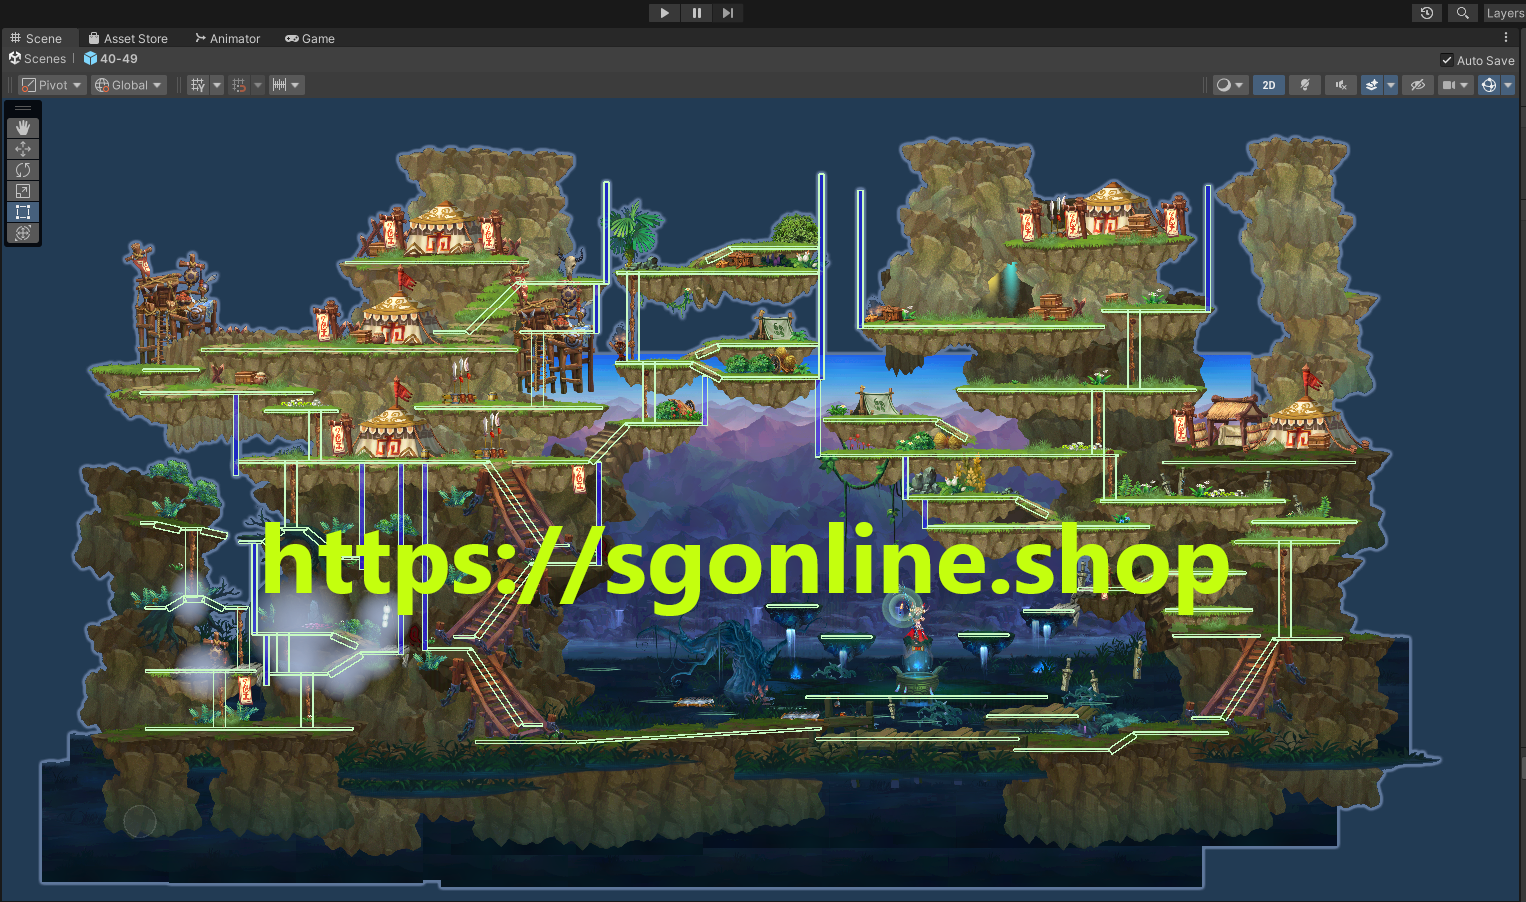Expand the scene effects options arrow
This screenshot has width=1526, height=902.
(1390, 85)
